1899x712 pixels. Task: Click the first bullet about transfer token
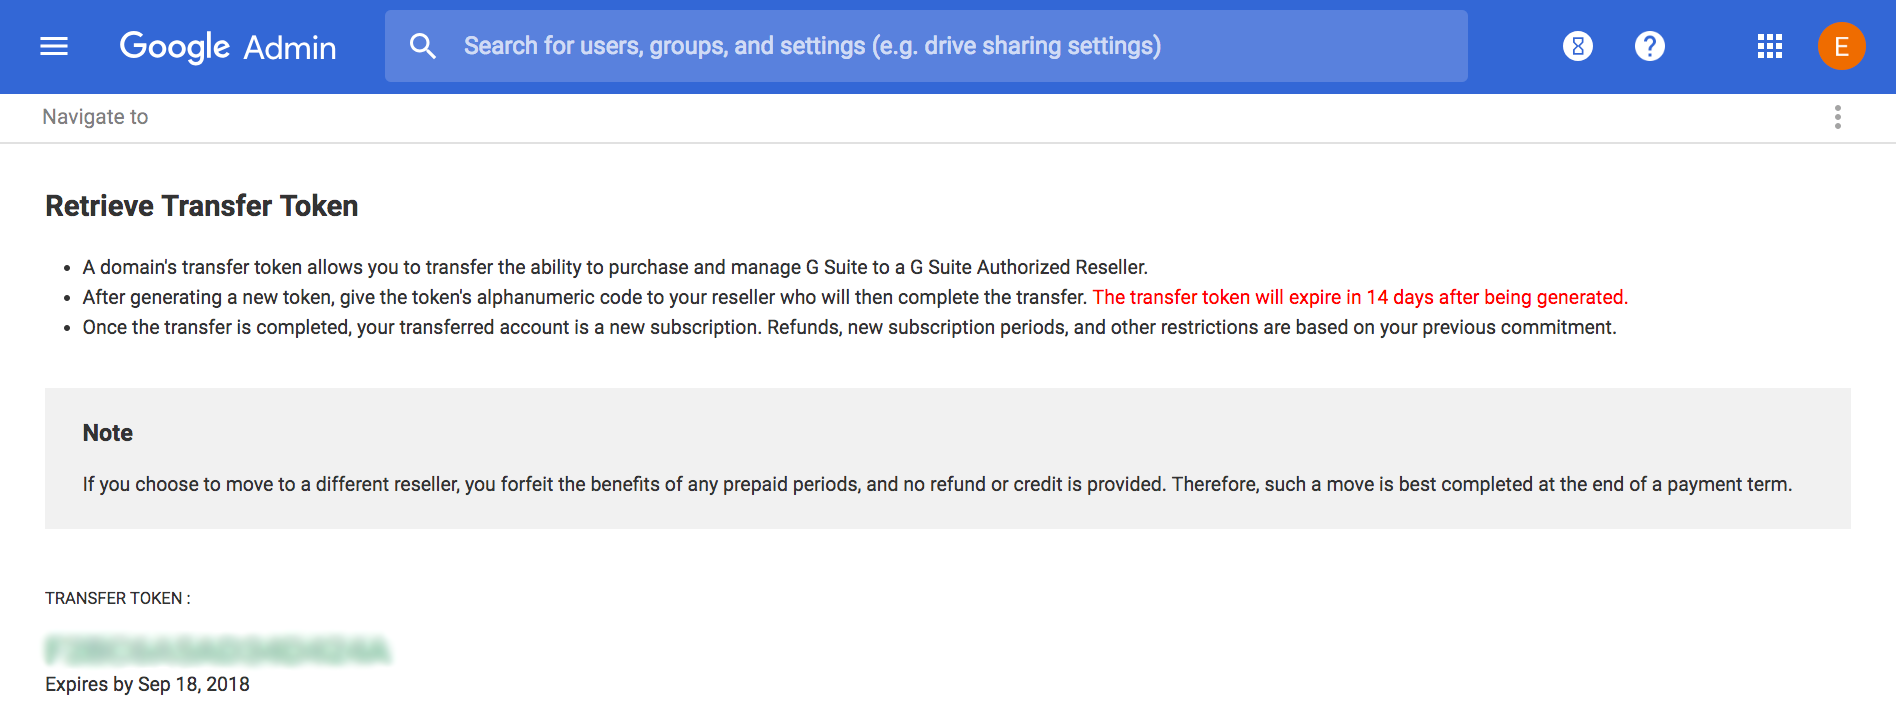[615, 267]
